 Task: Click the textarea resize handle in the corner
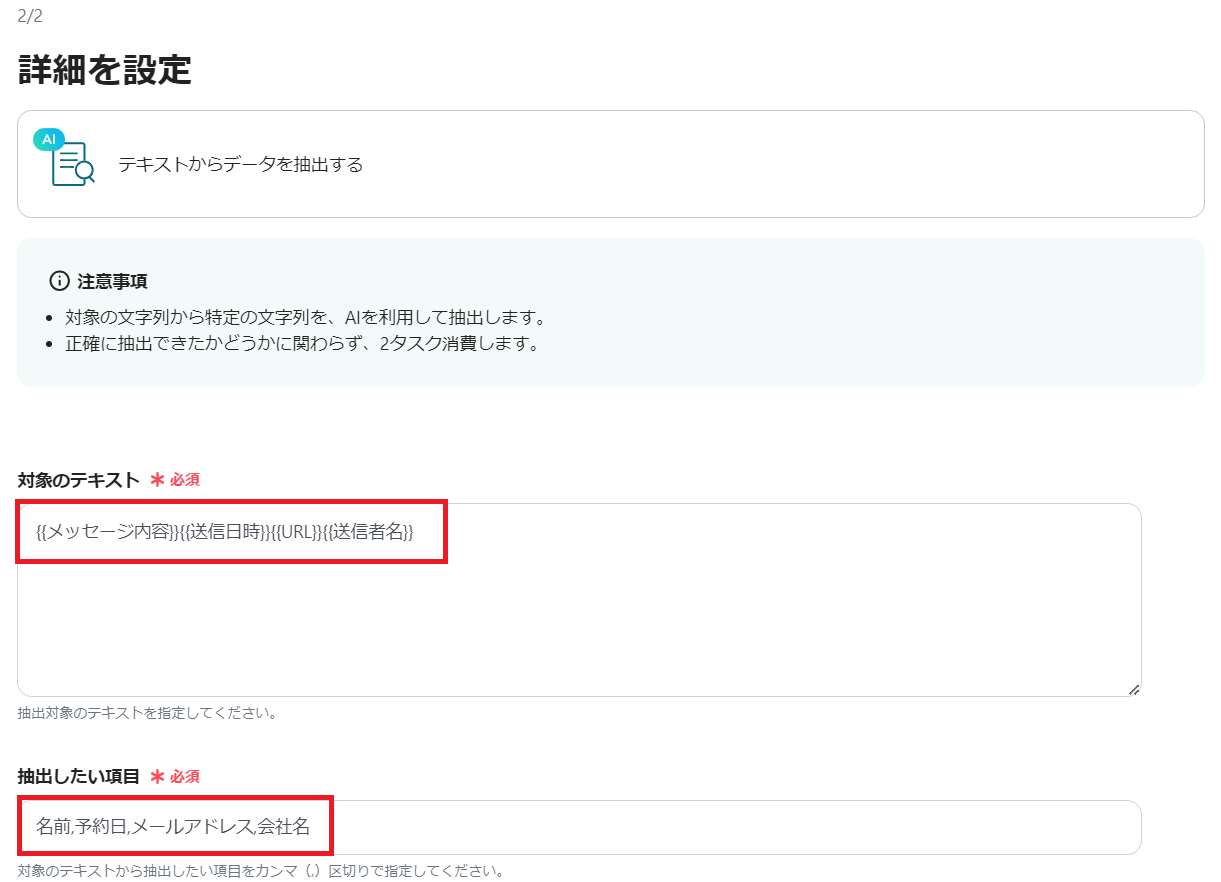click(1133, 689)
